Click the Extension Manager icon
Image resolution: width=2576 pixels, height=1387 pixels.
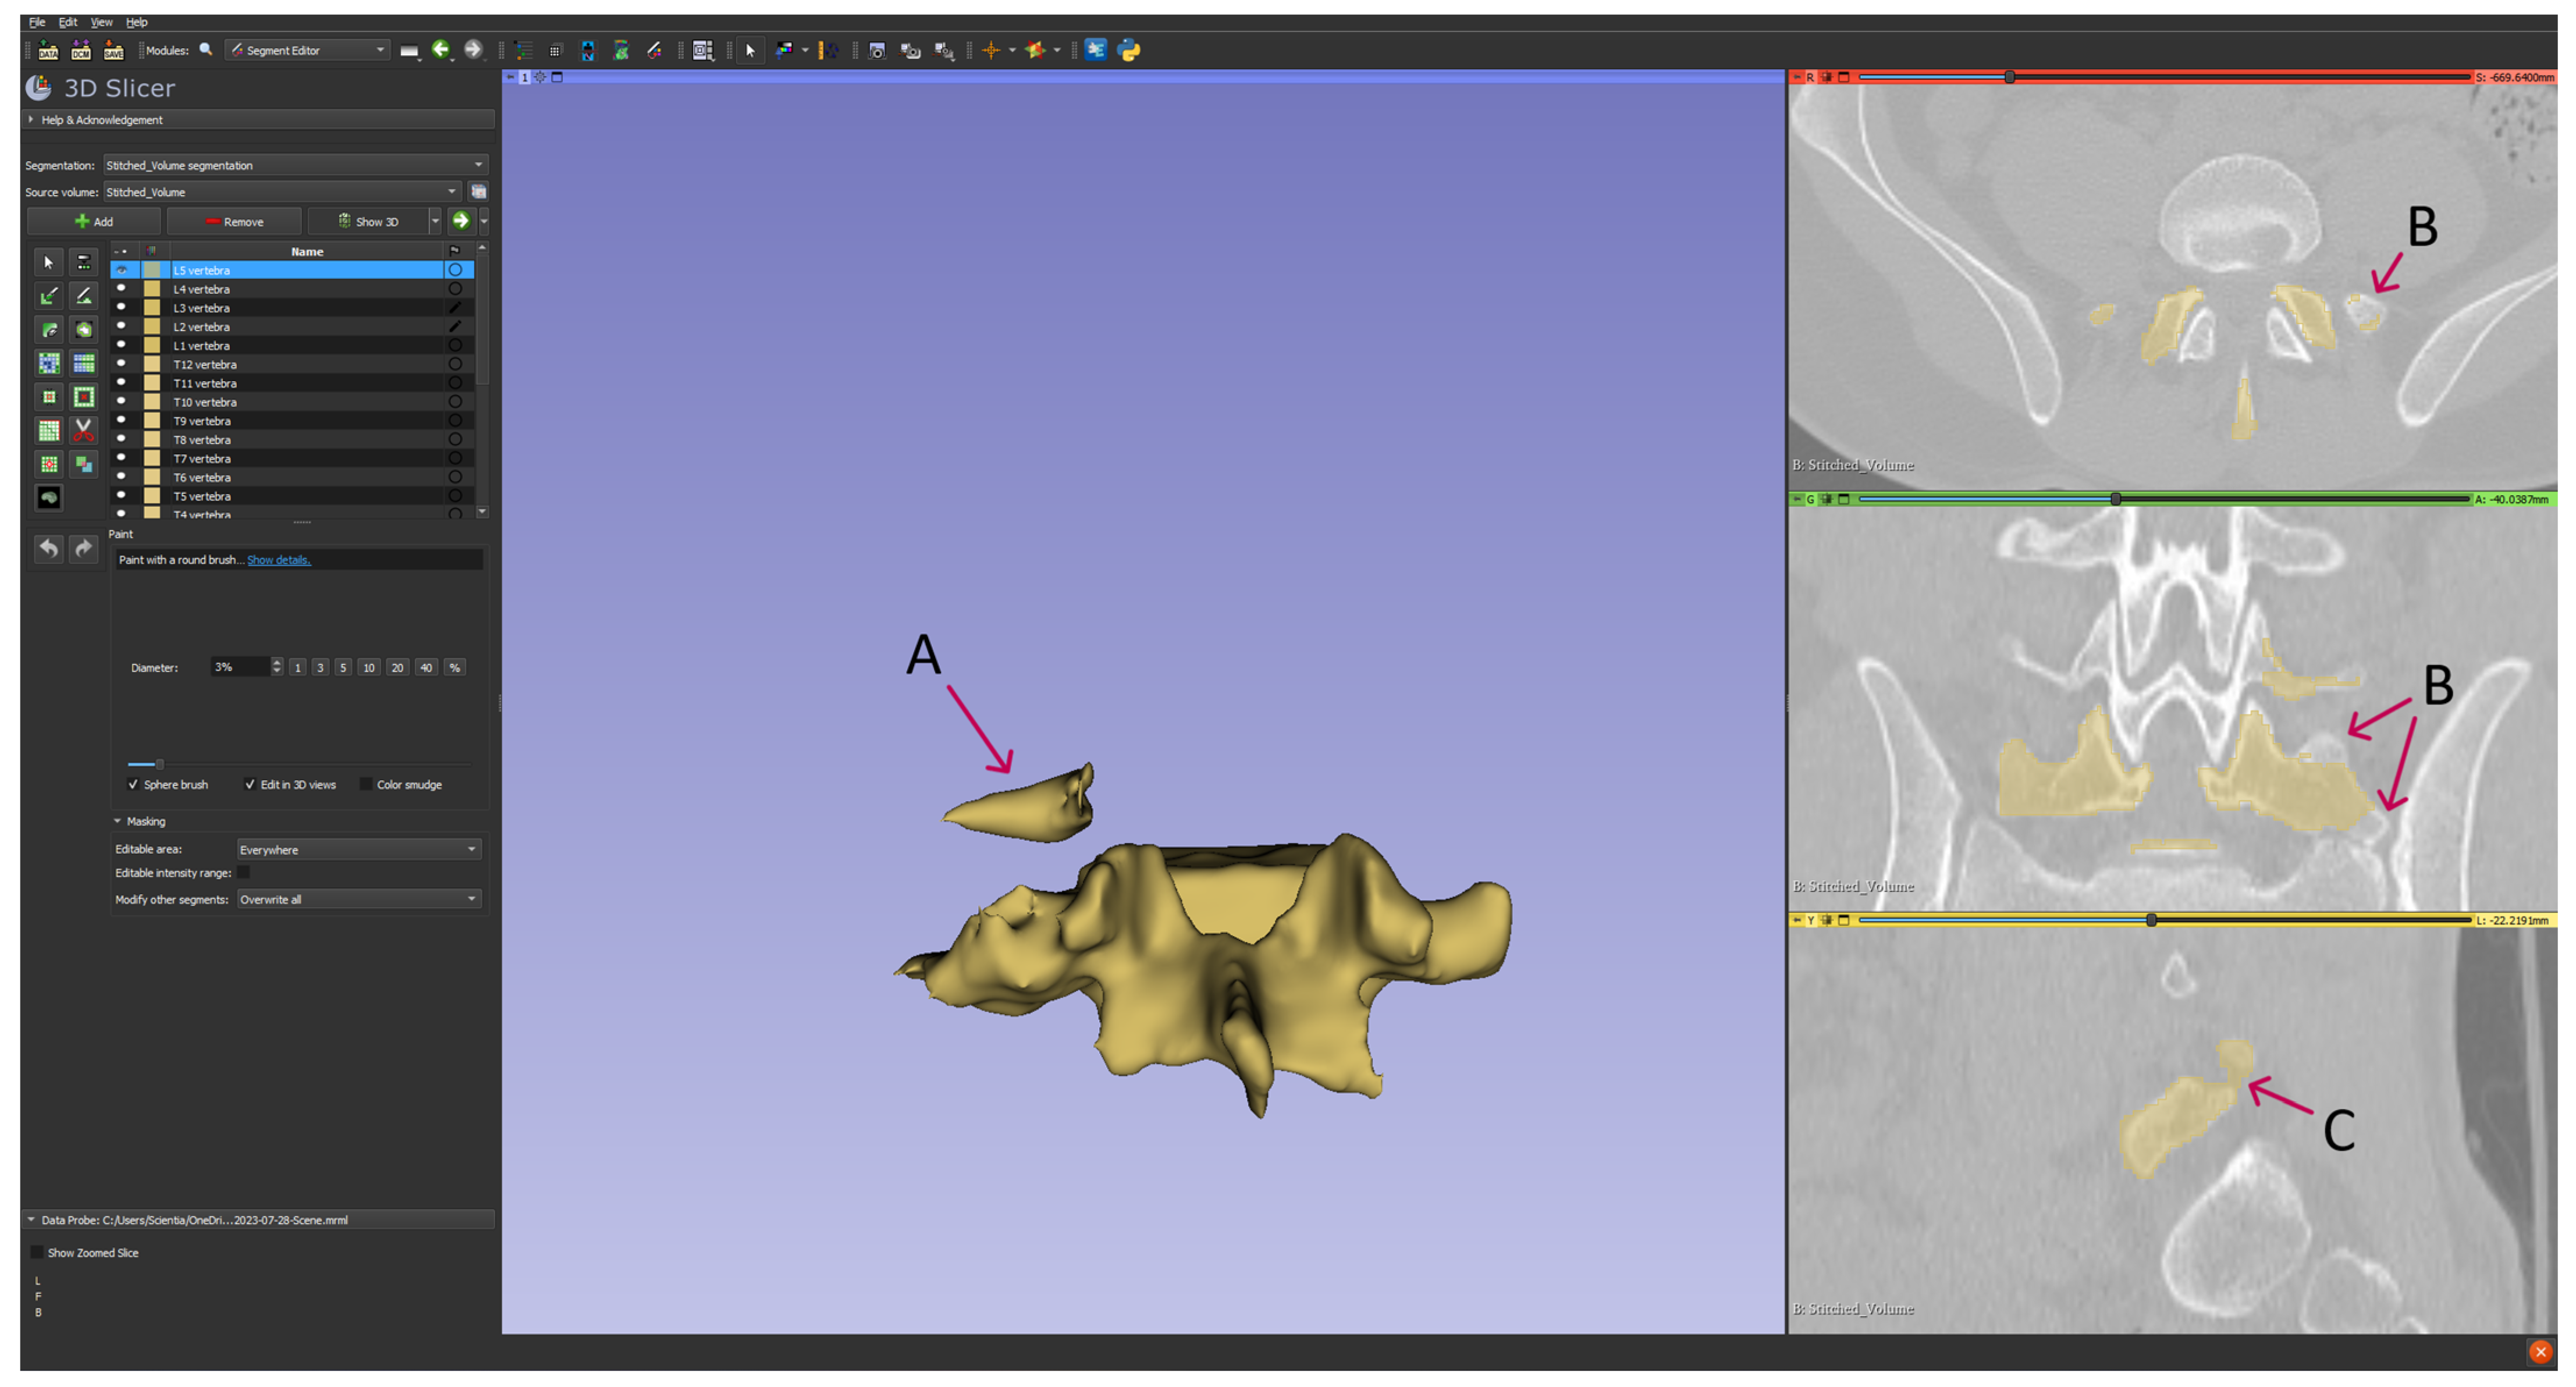click(x=1096, y=50)
